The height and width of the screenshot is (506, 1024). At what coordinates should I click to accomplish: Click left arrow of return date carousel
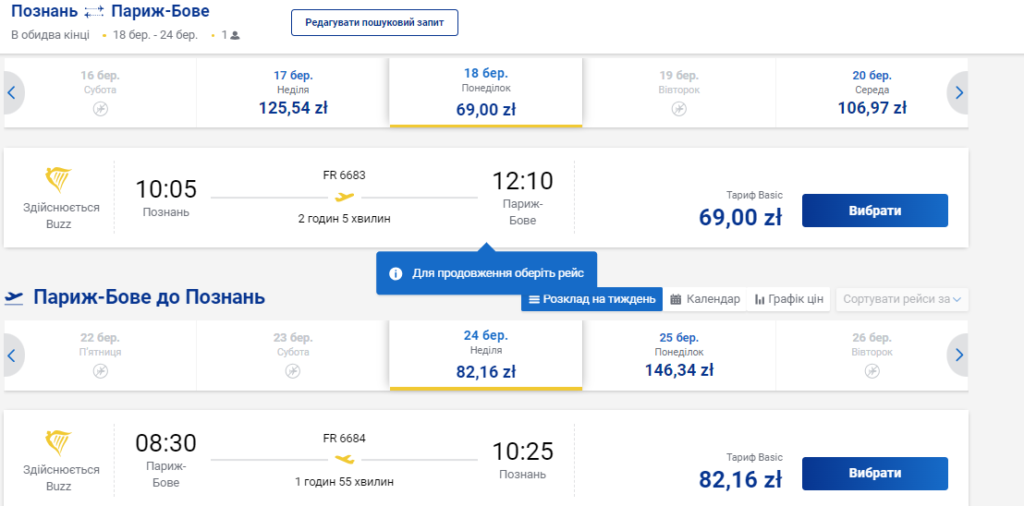pos(11,355)
